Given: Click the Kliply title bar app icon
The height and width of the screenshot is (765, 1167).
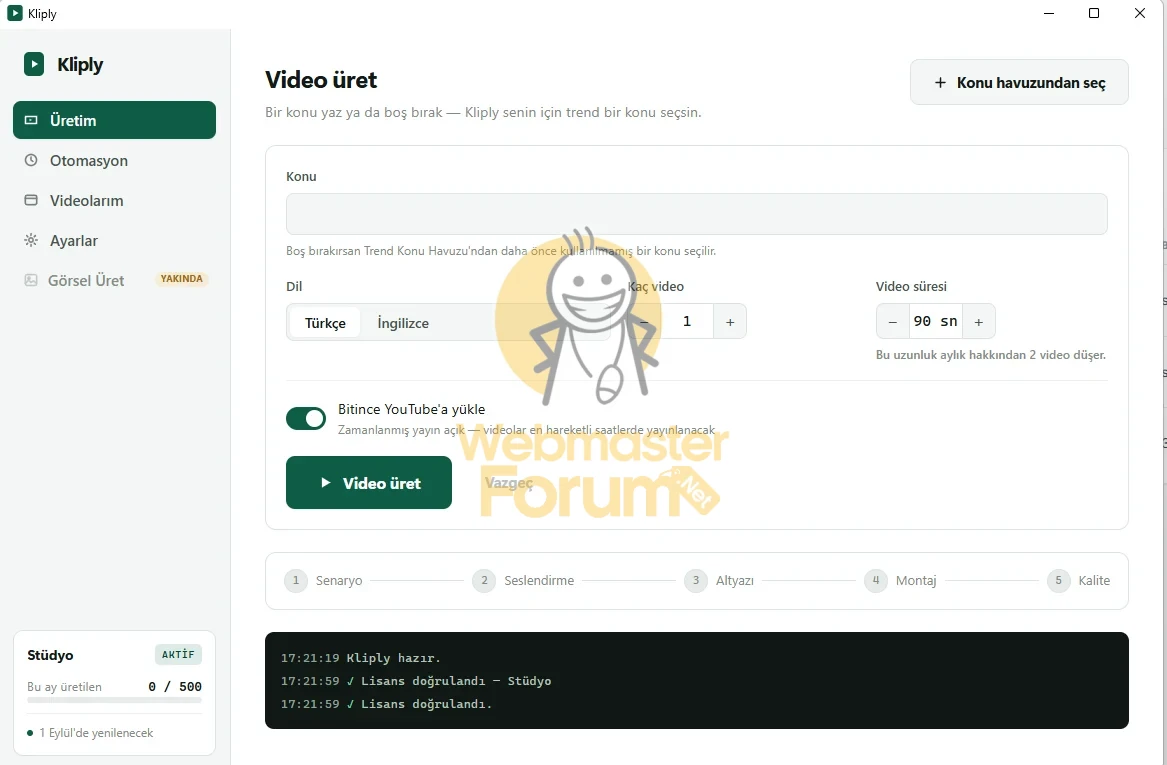Looking at the screenshot, I should 14,13.
